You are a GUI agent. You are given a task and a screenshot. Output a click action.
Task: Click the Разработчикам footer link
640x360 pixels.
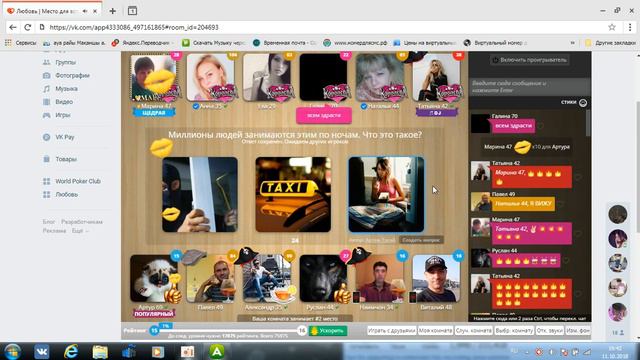click(x=82, y=222)
